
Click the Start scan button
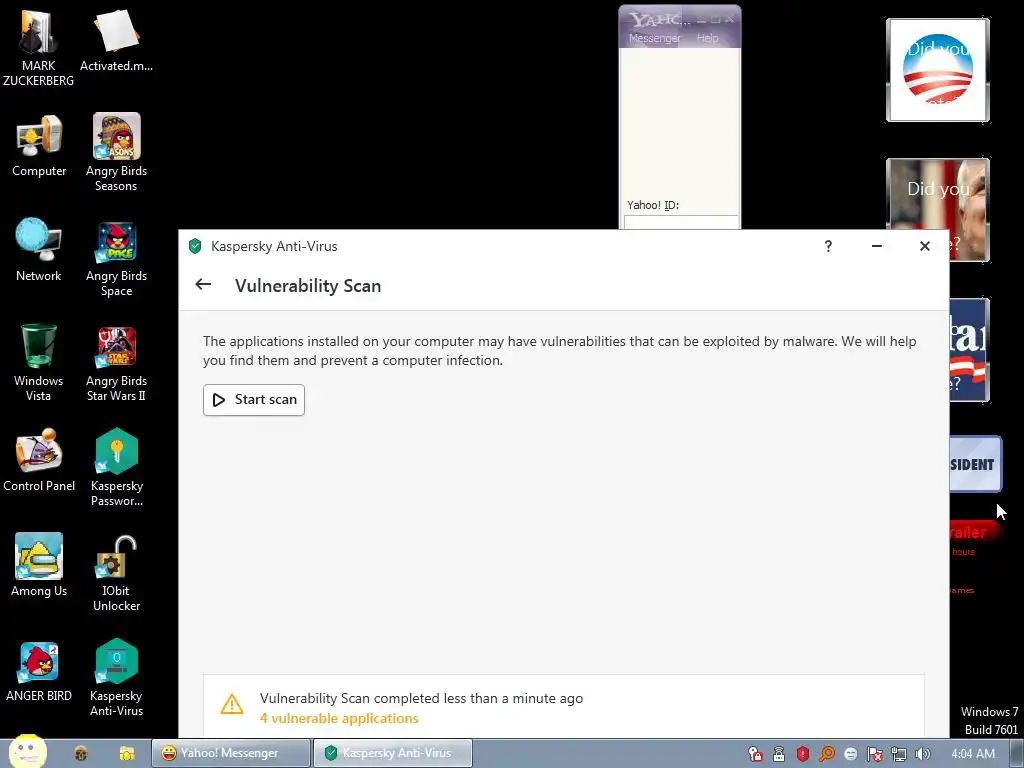click(x=253, y=400)
